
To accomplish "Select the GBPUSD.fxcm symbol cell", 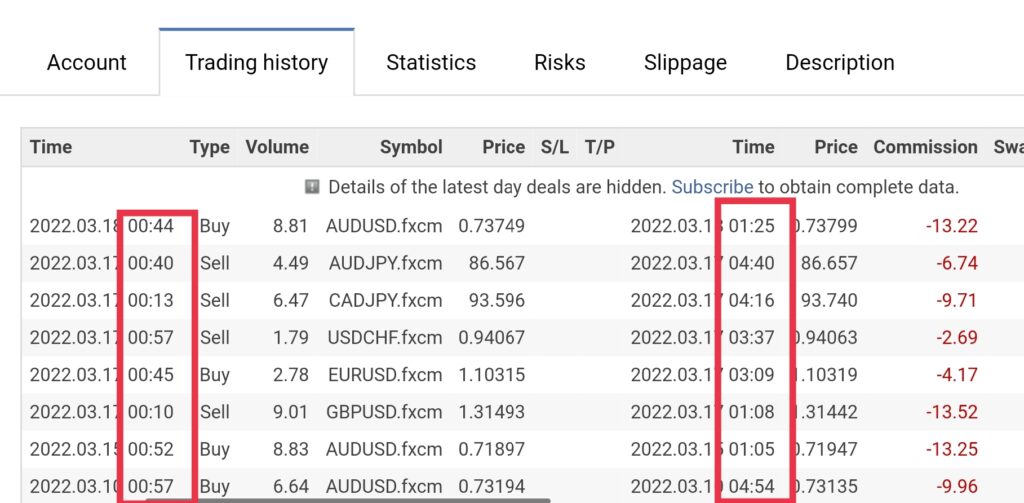I will pyautogui.click(x=384, y=412).
